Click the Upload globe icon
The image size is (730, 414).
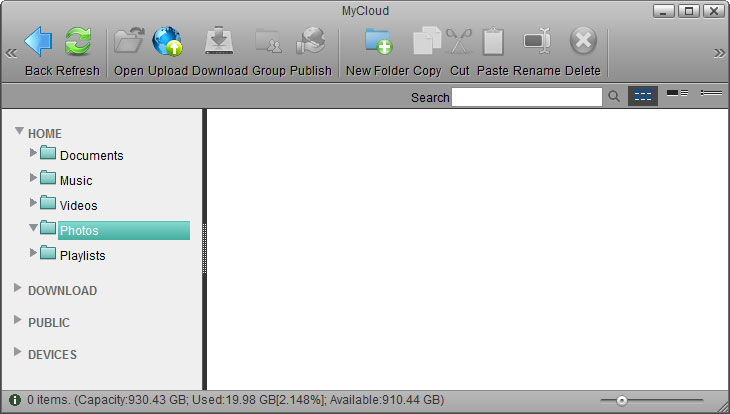coord(167,42)
